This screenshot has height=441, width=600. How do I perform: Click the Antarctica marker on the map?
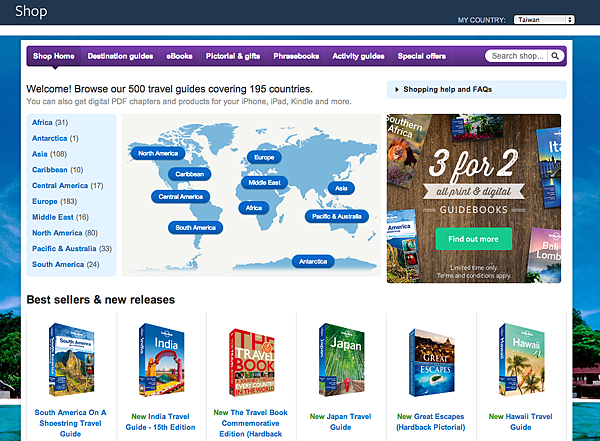[x=313, y=261]
